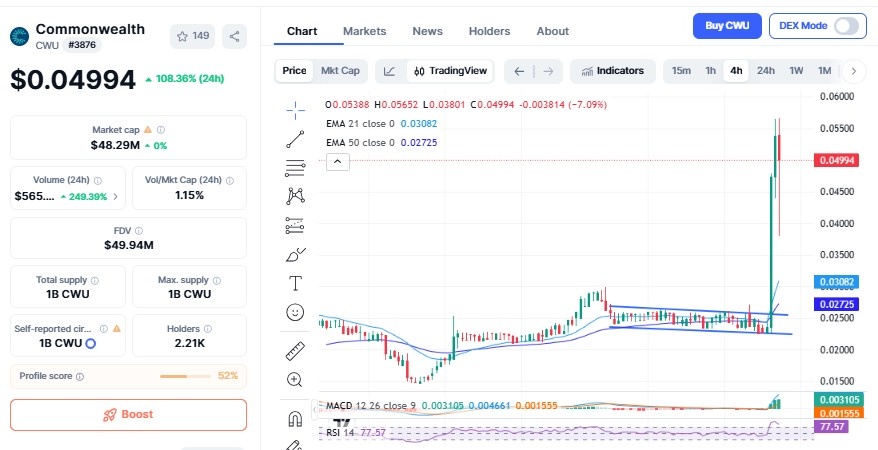Show Market cap info tooltip icon
The width and height of the screenshot is (878, 450).
click(161, 130)
